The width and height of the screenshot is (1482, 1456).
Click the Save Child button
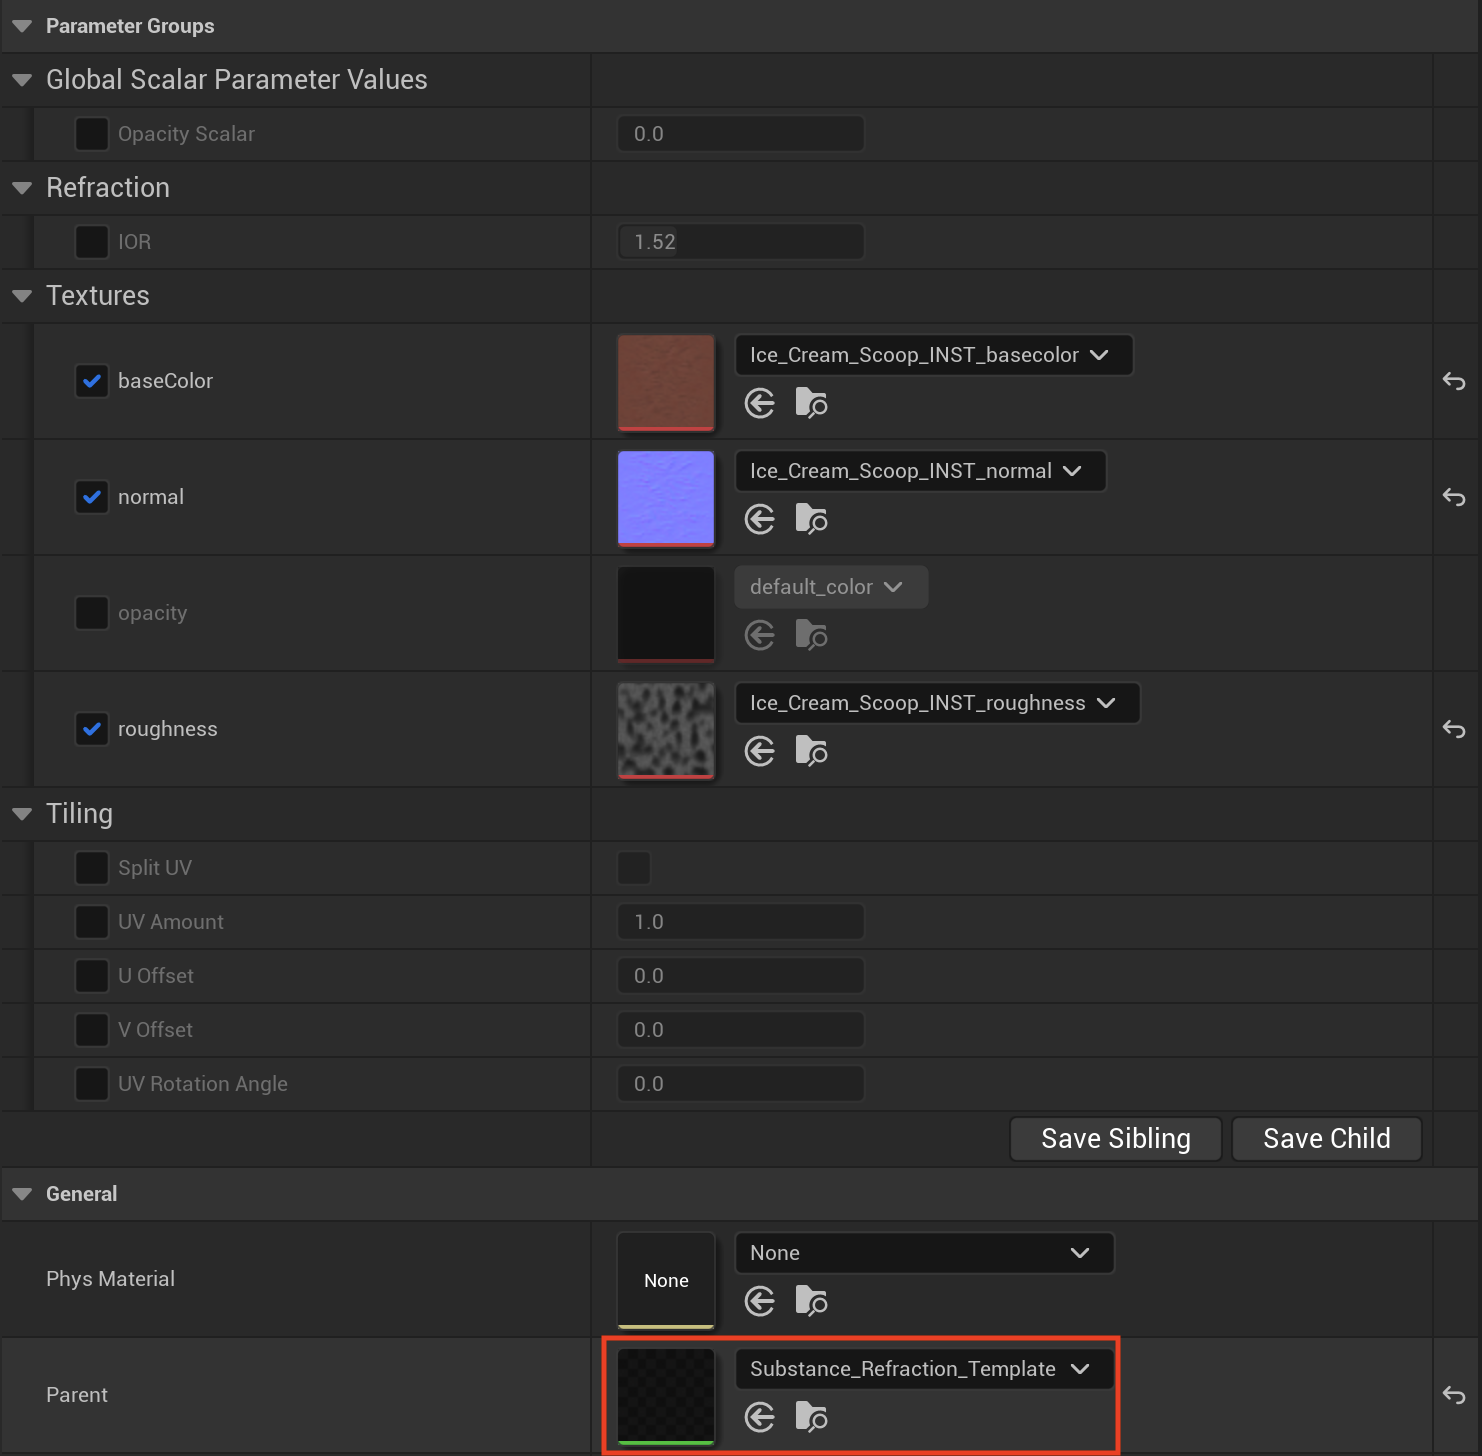coord(1326,1139)
